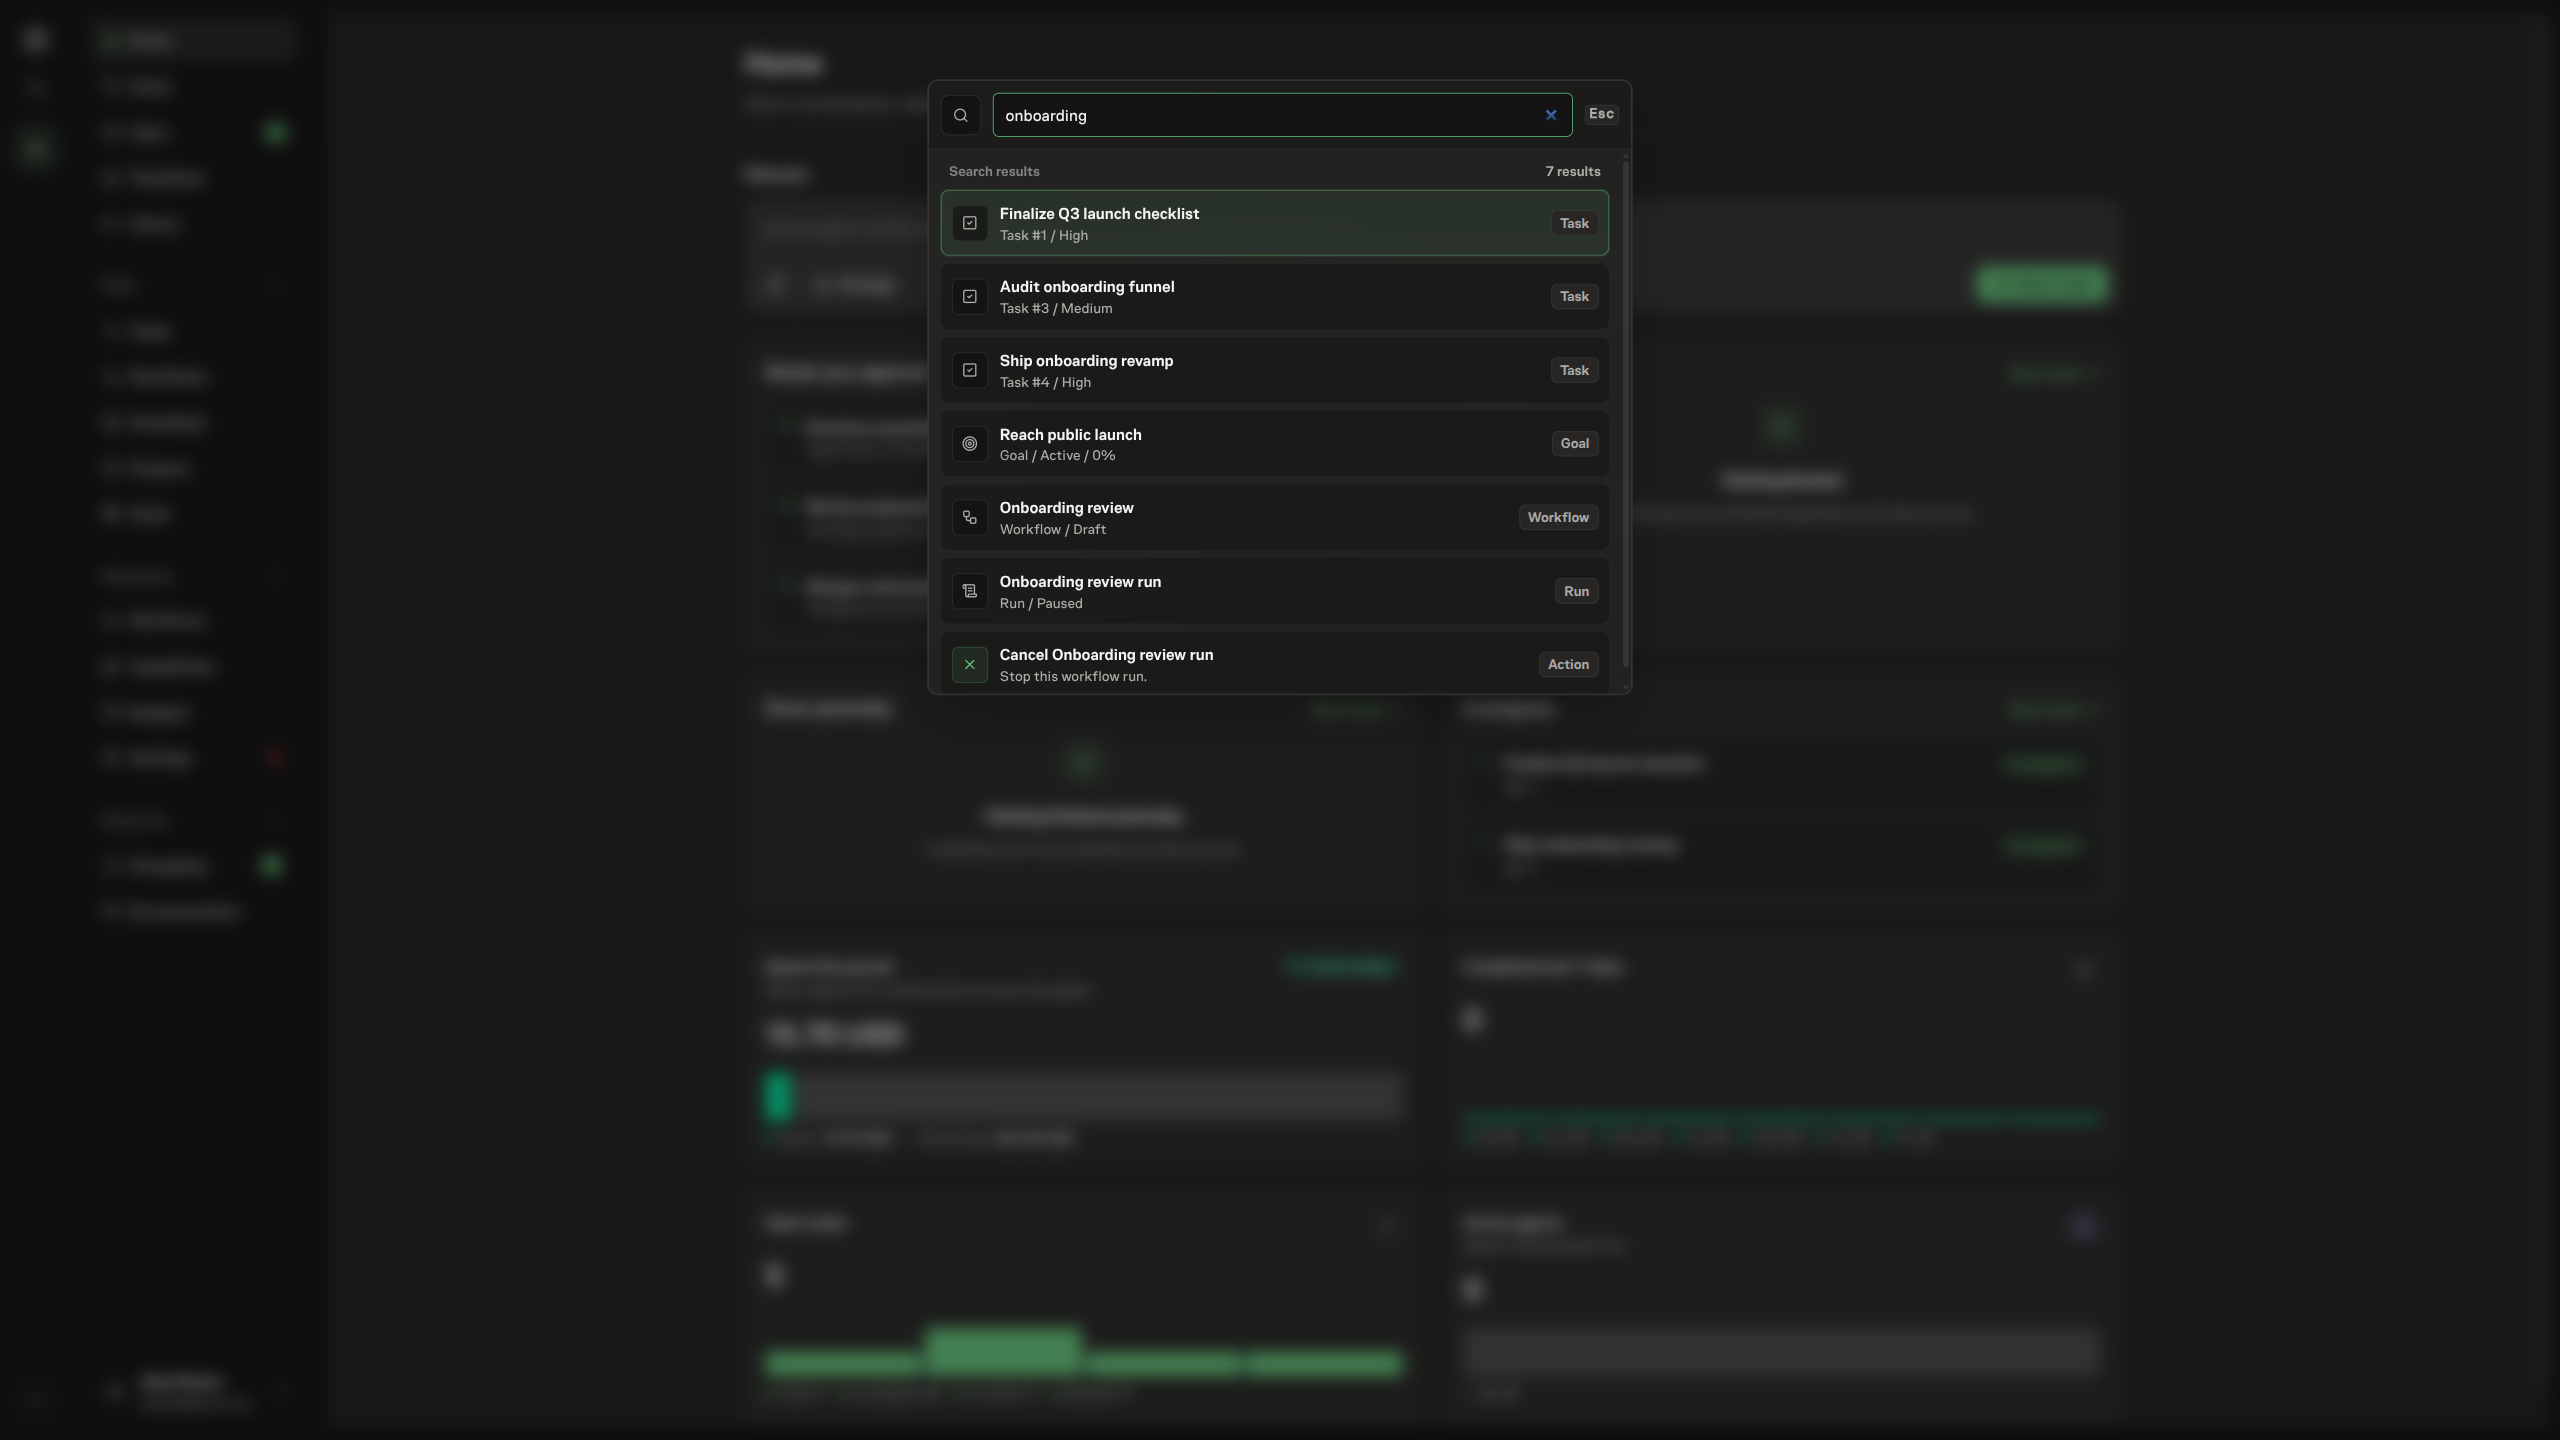Open Finalize Q3 launch checklist result
2560x1440 pixels.
click(x=1274, y=223)
